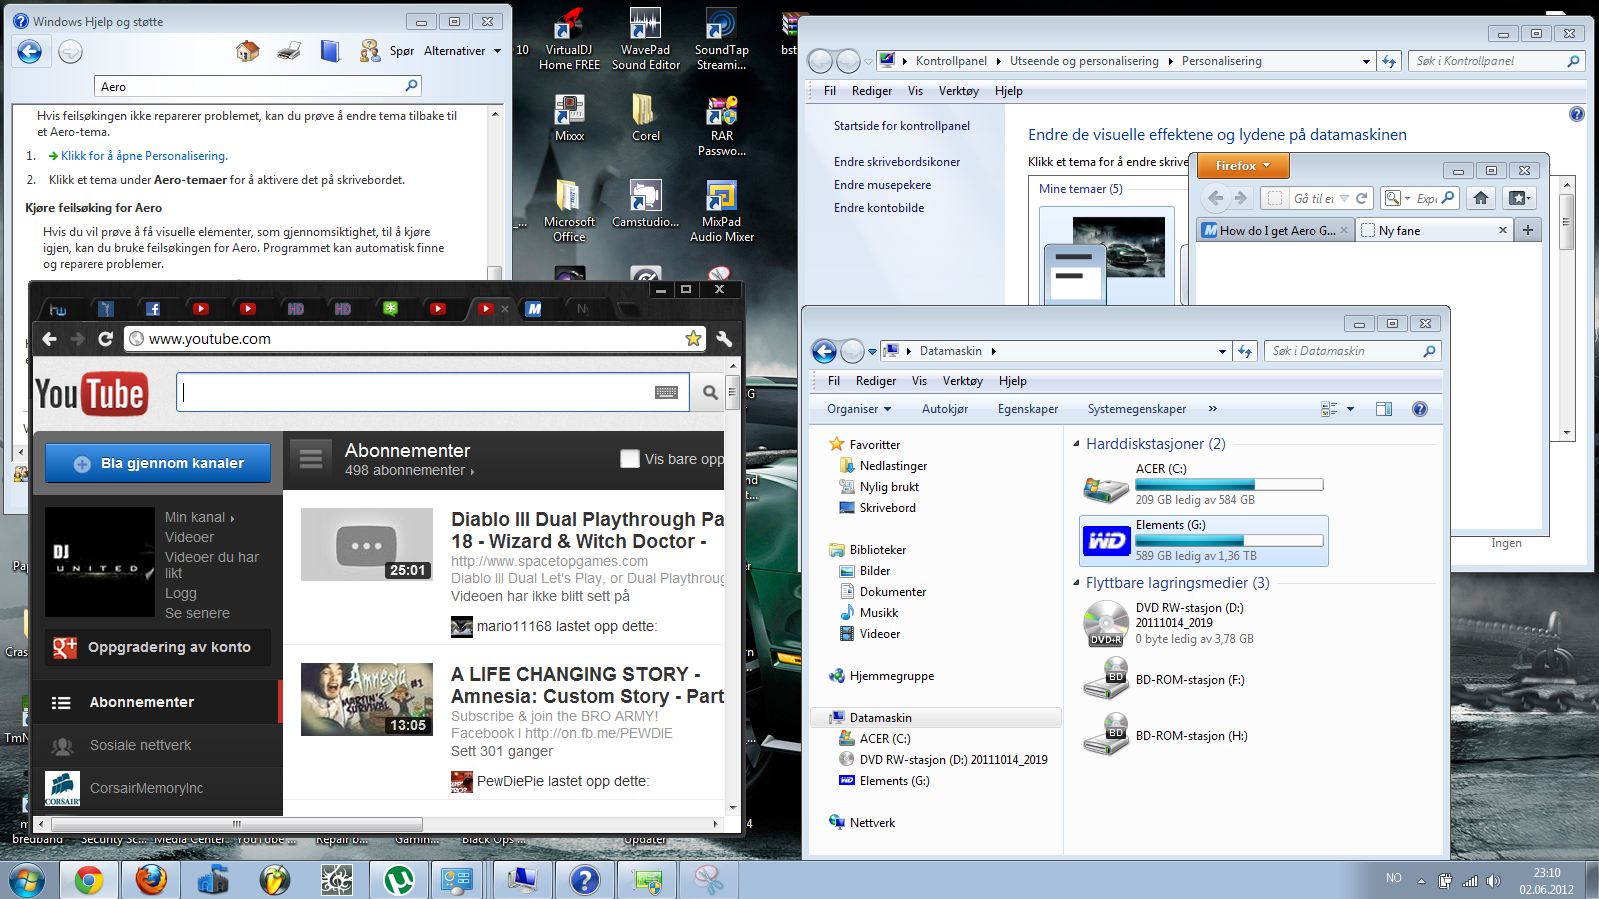
Task: Click Oppgradering av konto button
Action: pos(158,647)
